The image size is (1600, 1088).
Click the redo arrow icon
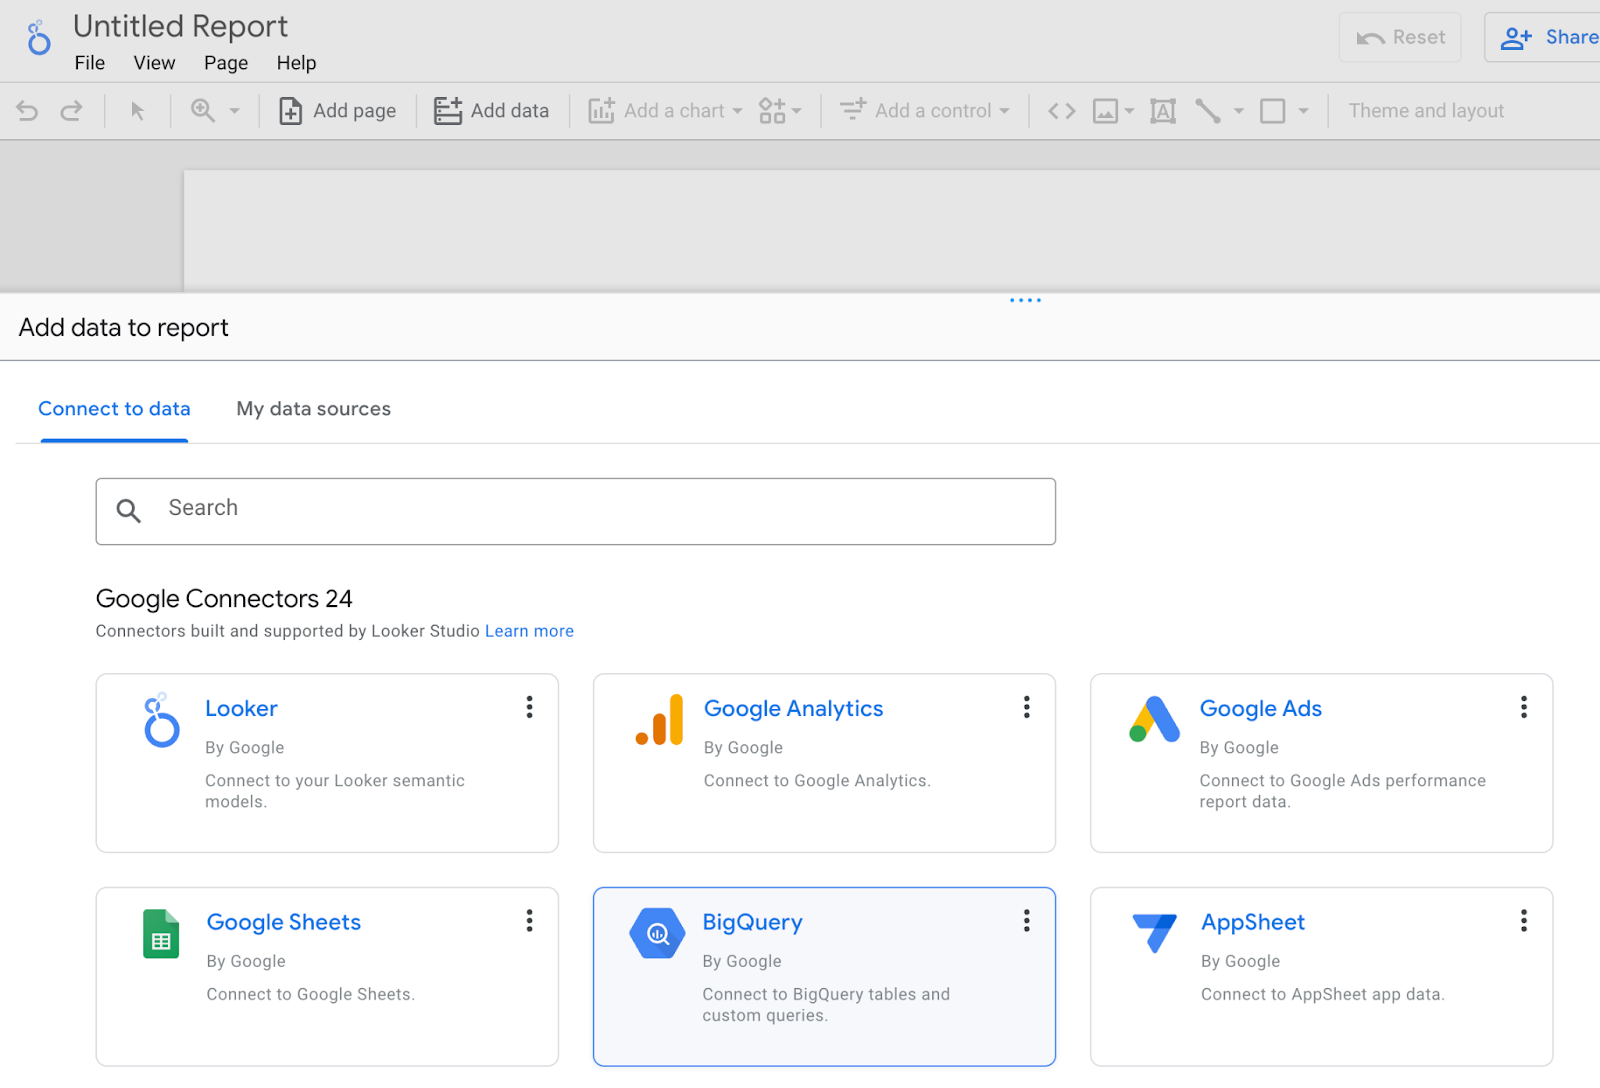click(71, 111)
